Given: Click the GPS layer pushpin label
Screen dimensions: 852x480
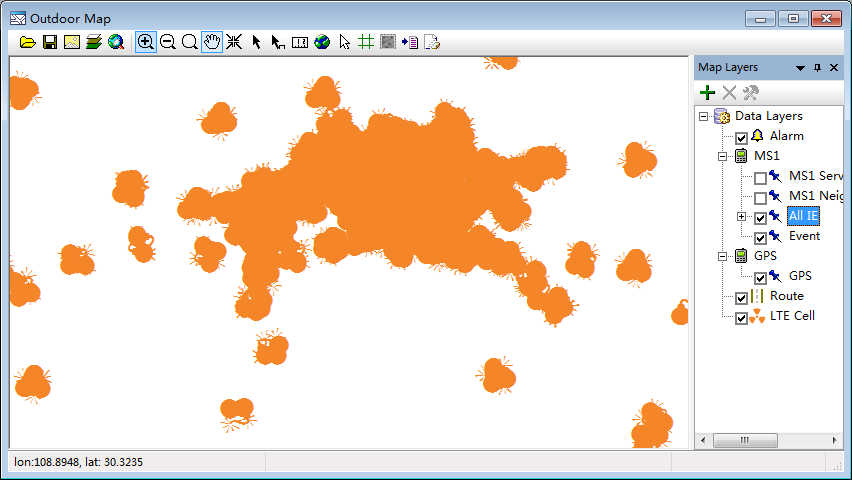Looking at the screenshot, I should 800,276.
